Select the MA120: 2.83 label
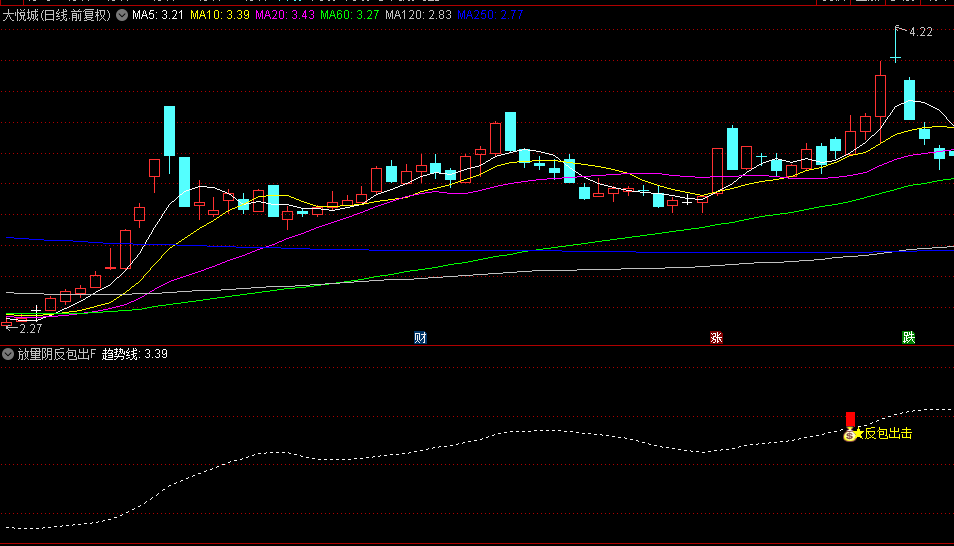 (x=419, y=15)
